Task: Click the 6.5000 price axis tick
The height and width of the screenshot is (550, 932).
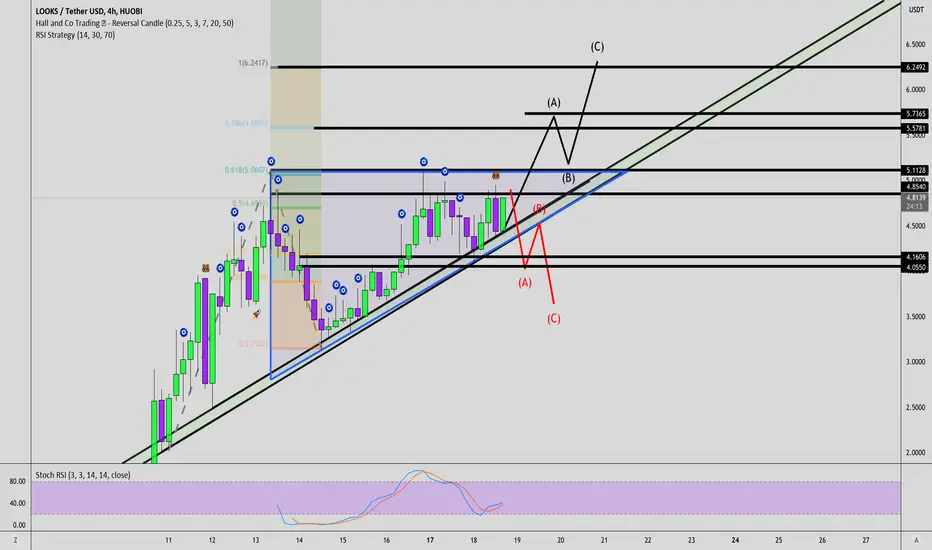Action: (915, 45)
